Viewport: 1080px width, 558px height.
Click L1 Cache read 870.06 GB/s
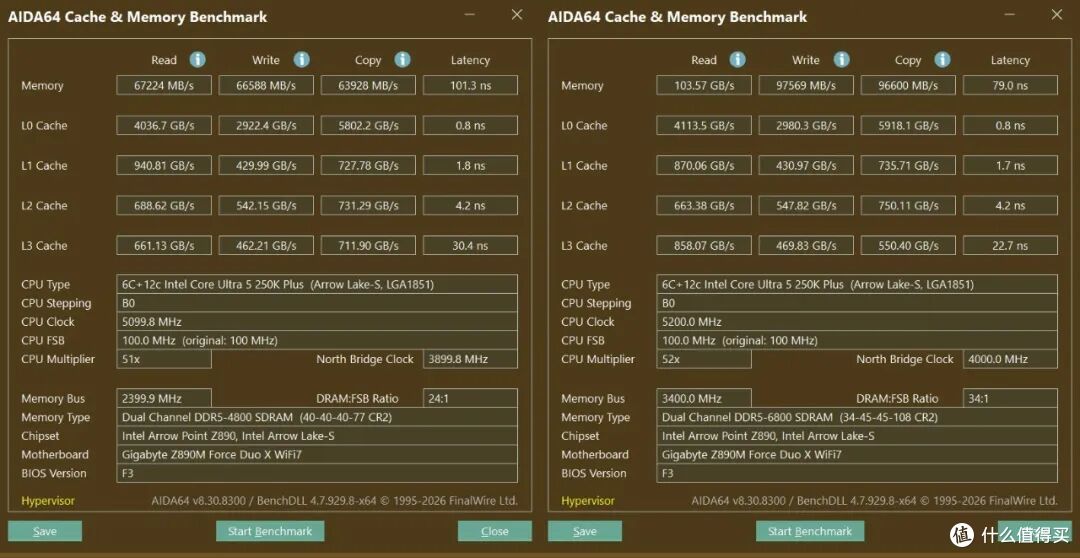704,165
